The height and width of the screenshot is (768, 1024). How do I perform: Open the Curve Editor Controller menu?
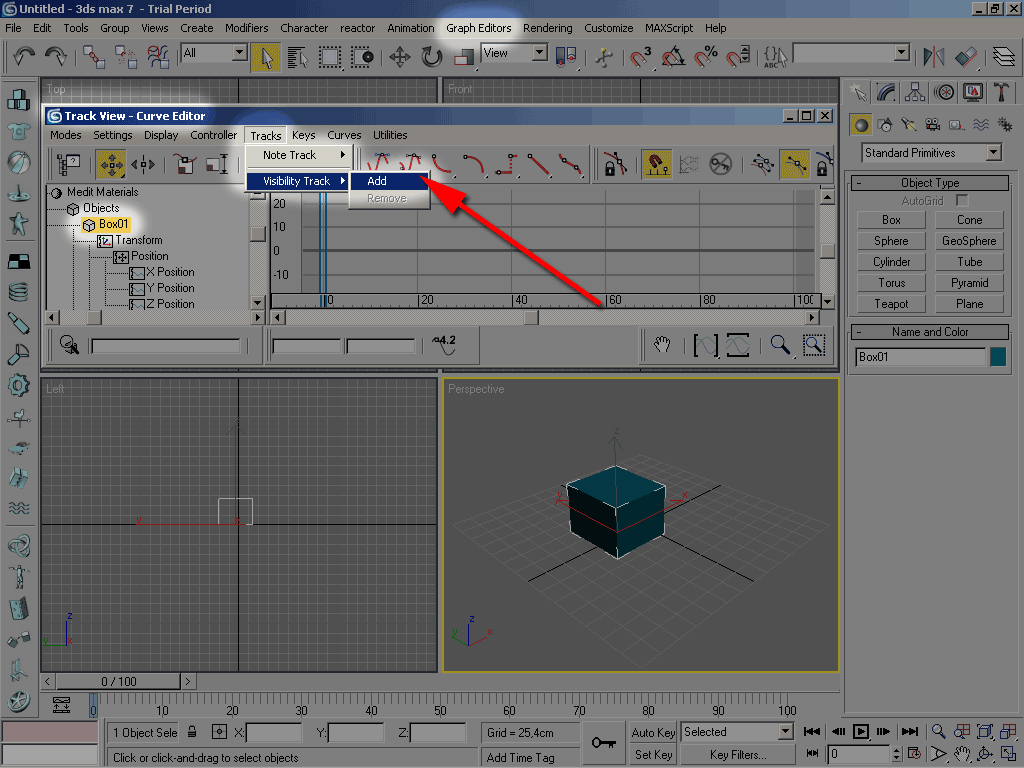click(x=214, y=135)
